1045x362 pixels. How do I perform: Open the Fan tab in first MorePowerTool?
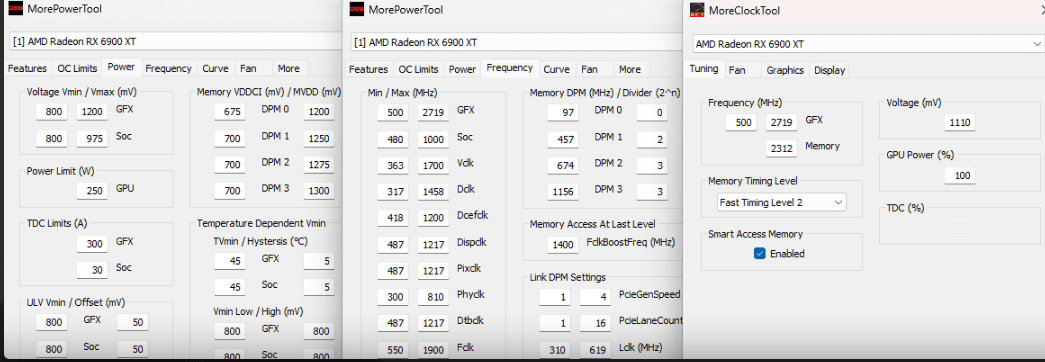[248, 68]
